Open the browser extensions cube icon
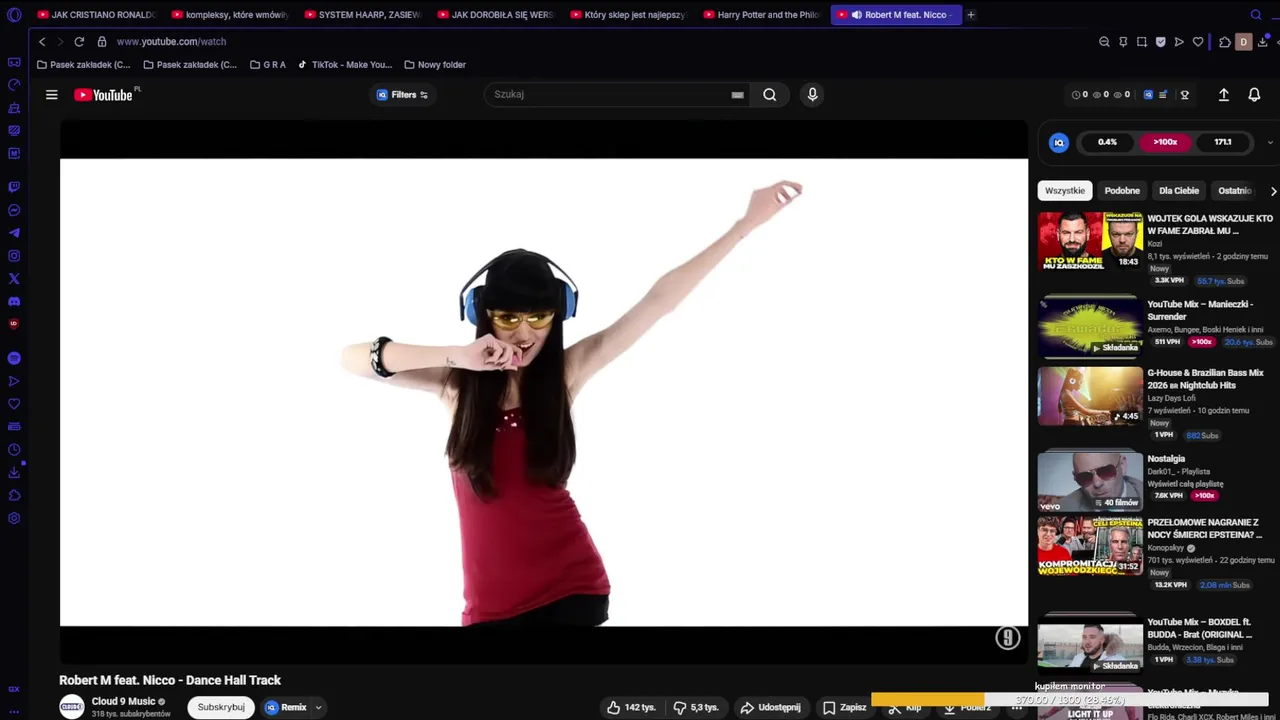This screenshot has height=720, width=1280. (x=1224, y=42)
